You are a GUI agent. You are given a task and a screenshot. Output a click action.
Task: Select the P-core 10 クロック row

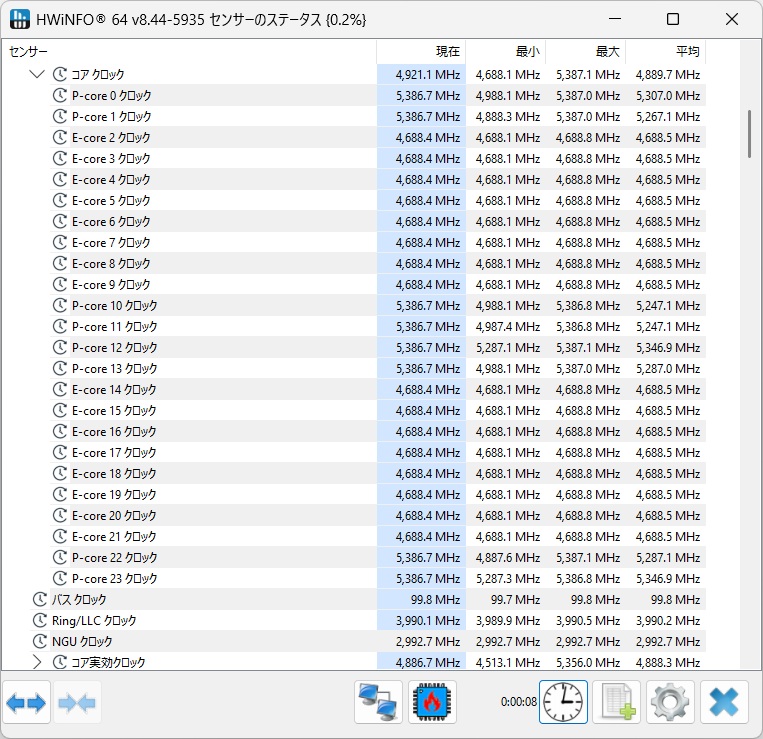pos(378,305)
